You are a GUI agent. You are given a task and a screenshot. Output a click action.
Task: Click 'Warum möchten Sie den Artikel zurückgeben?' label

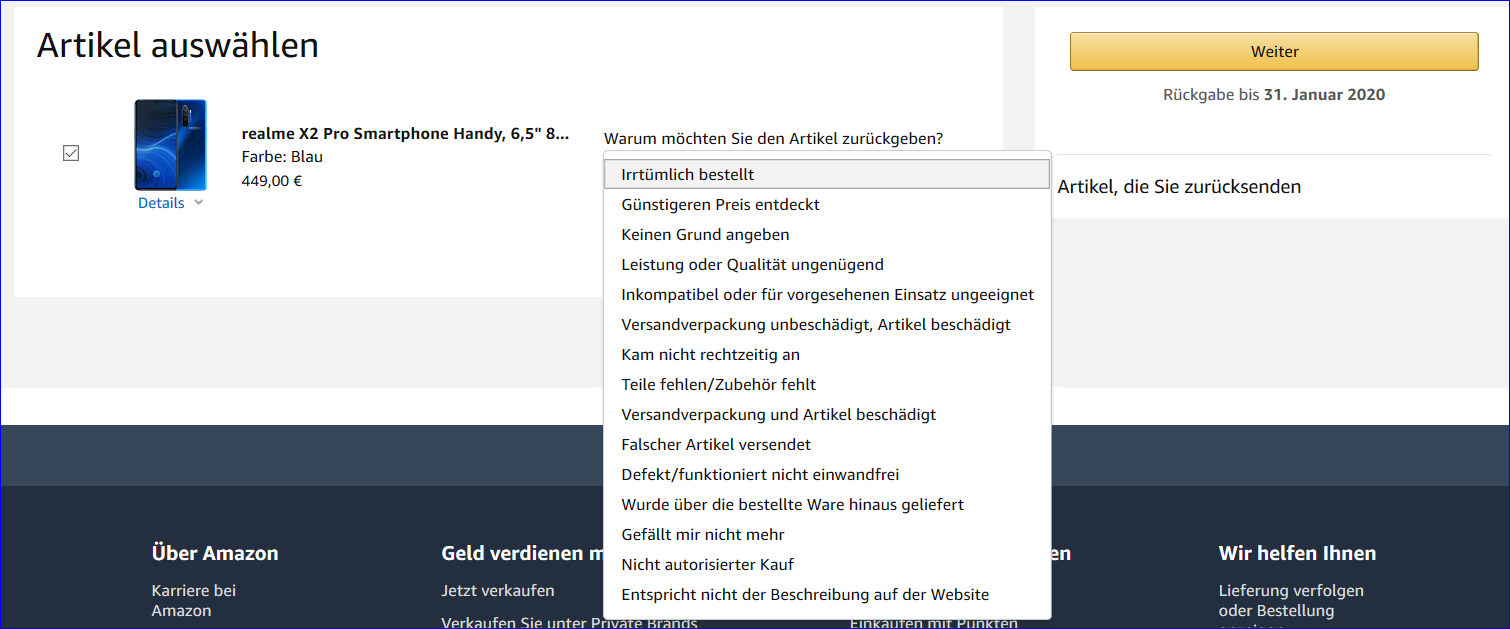[773, 138]
